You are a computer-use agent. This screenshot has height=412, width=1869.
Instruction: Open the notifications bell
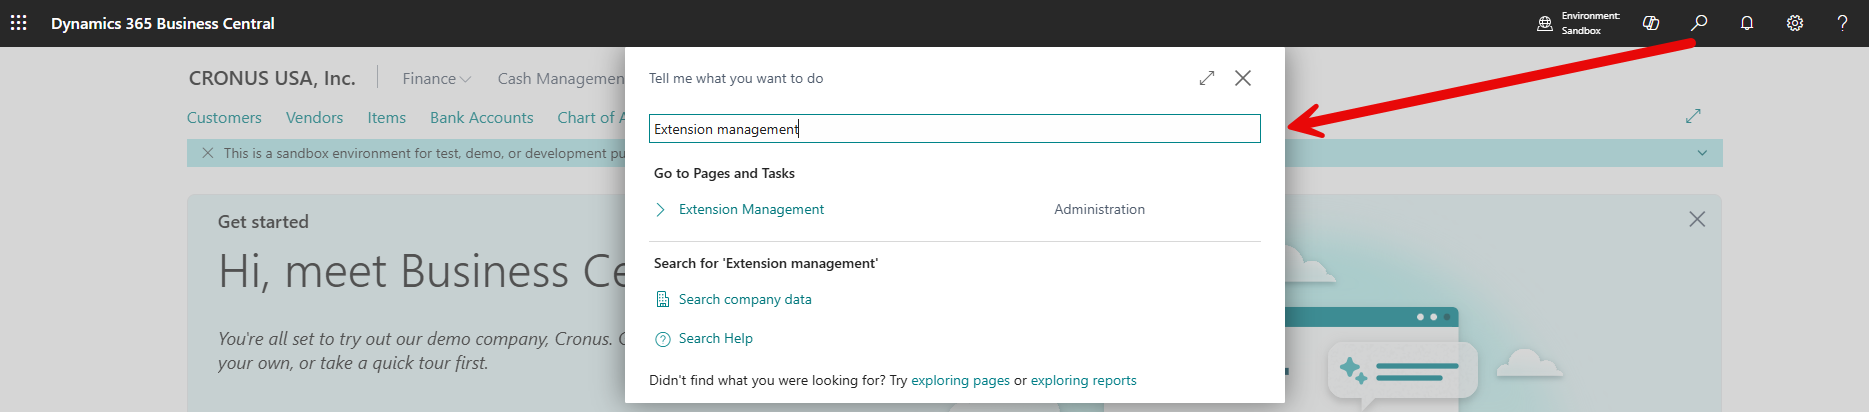[1747, 23]
